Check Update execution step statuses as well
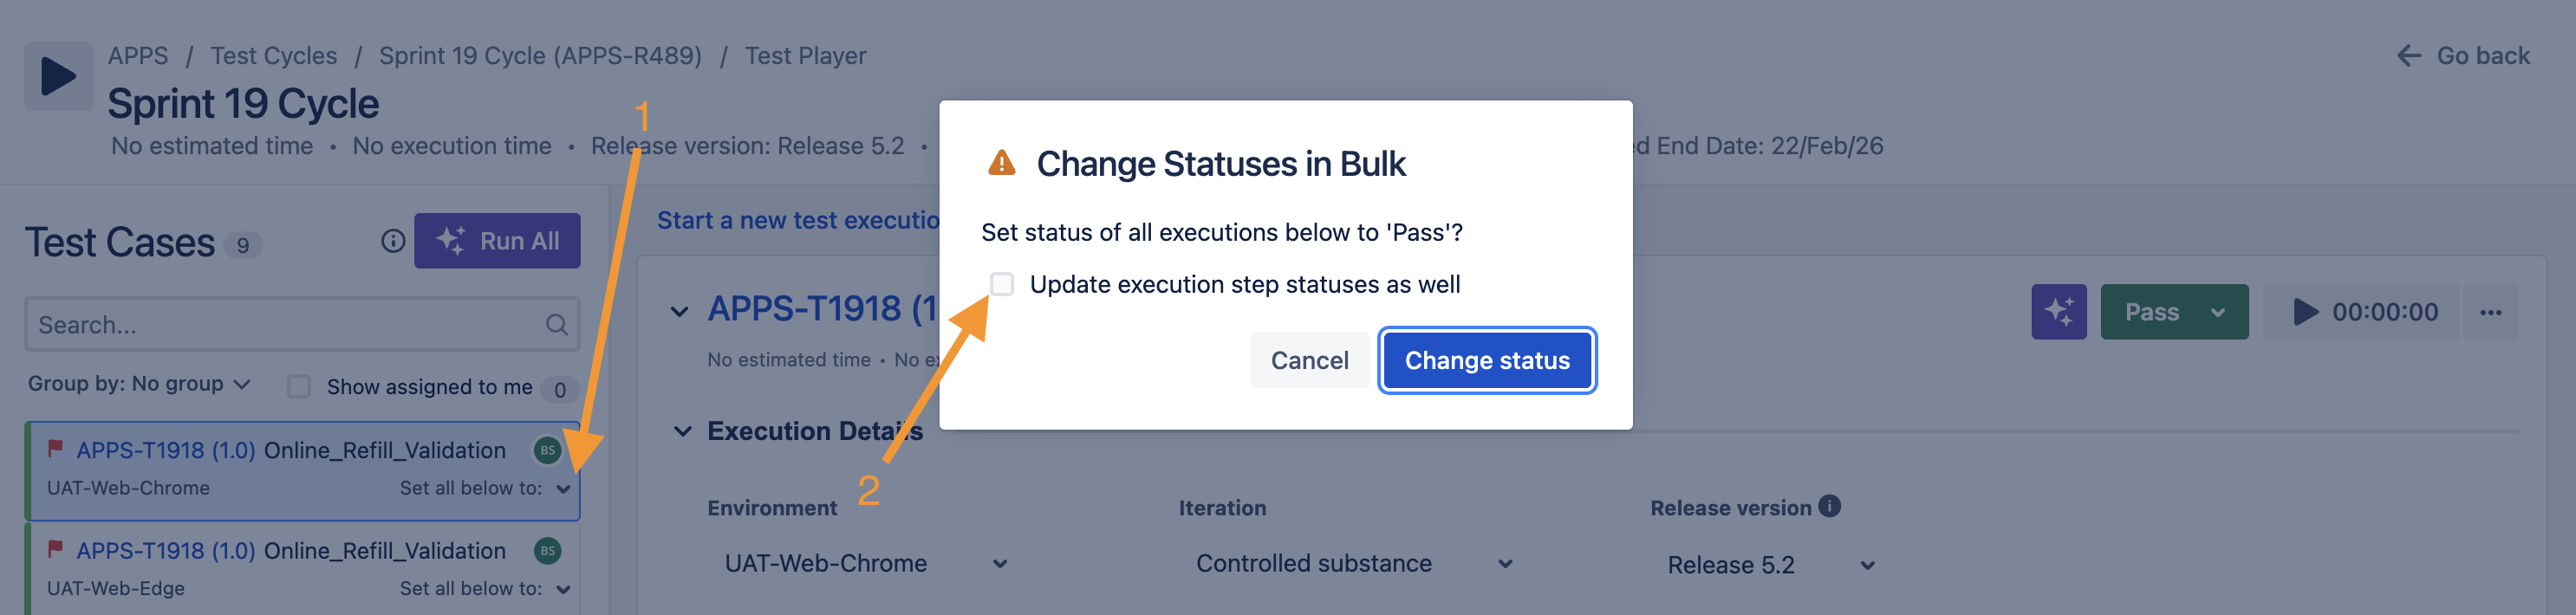 [x=1001, y=284]
